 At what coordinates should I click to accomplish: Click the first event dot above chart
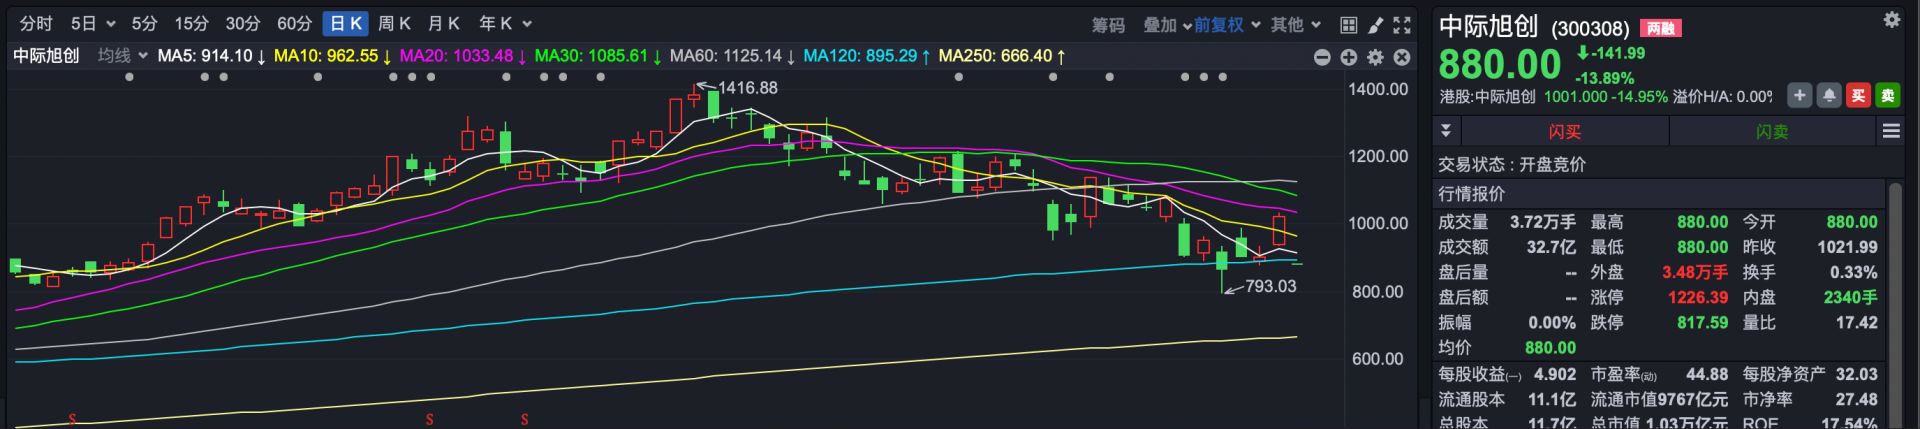(x=129, y=77)
